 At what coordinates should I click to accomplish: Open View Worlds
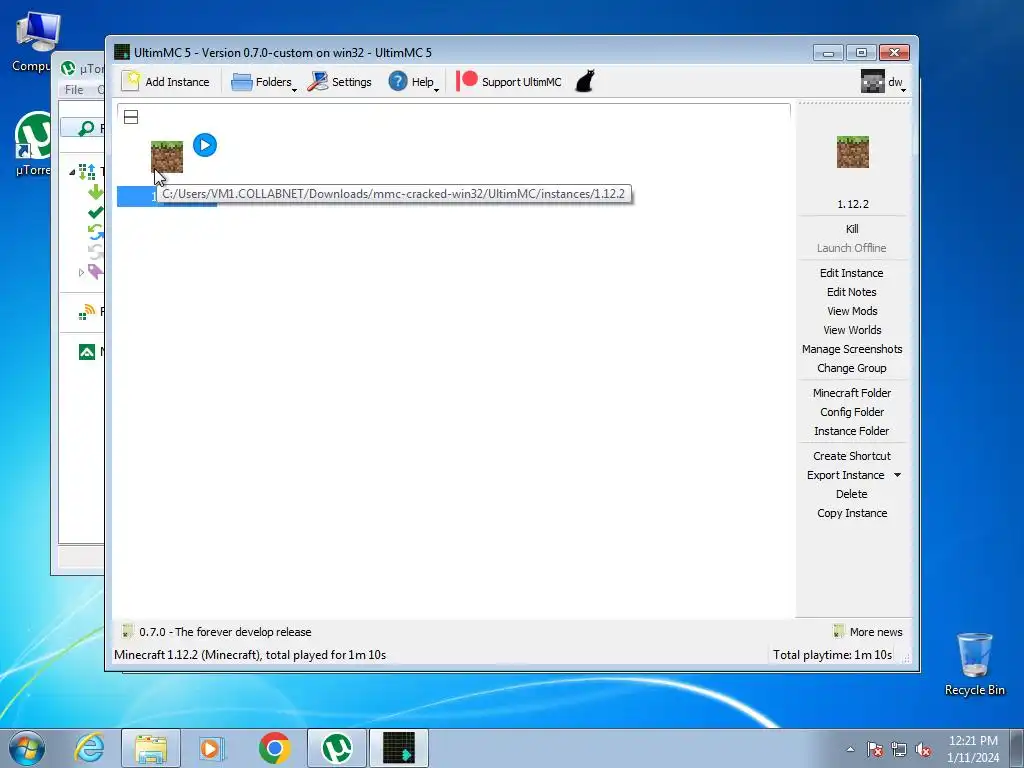tap(852, 330)
